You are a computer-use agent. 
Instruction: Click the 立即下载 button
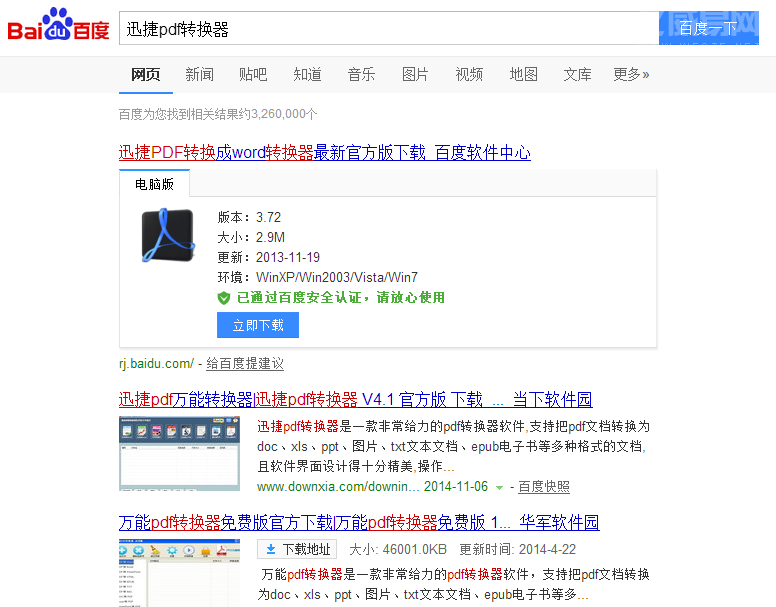258,325
